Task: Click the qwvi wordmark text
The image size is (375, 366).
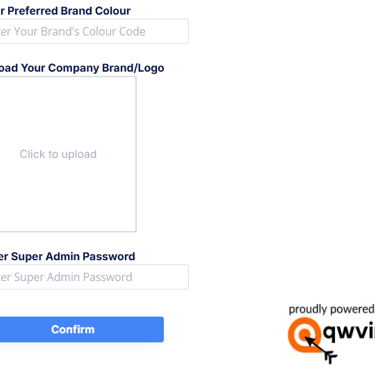Action: (x=349, y=332)
